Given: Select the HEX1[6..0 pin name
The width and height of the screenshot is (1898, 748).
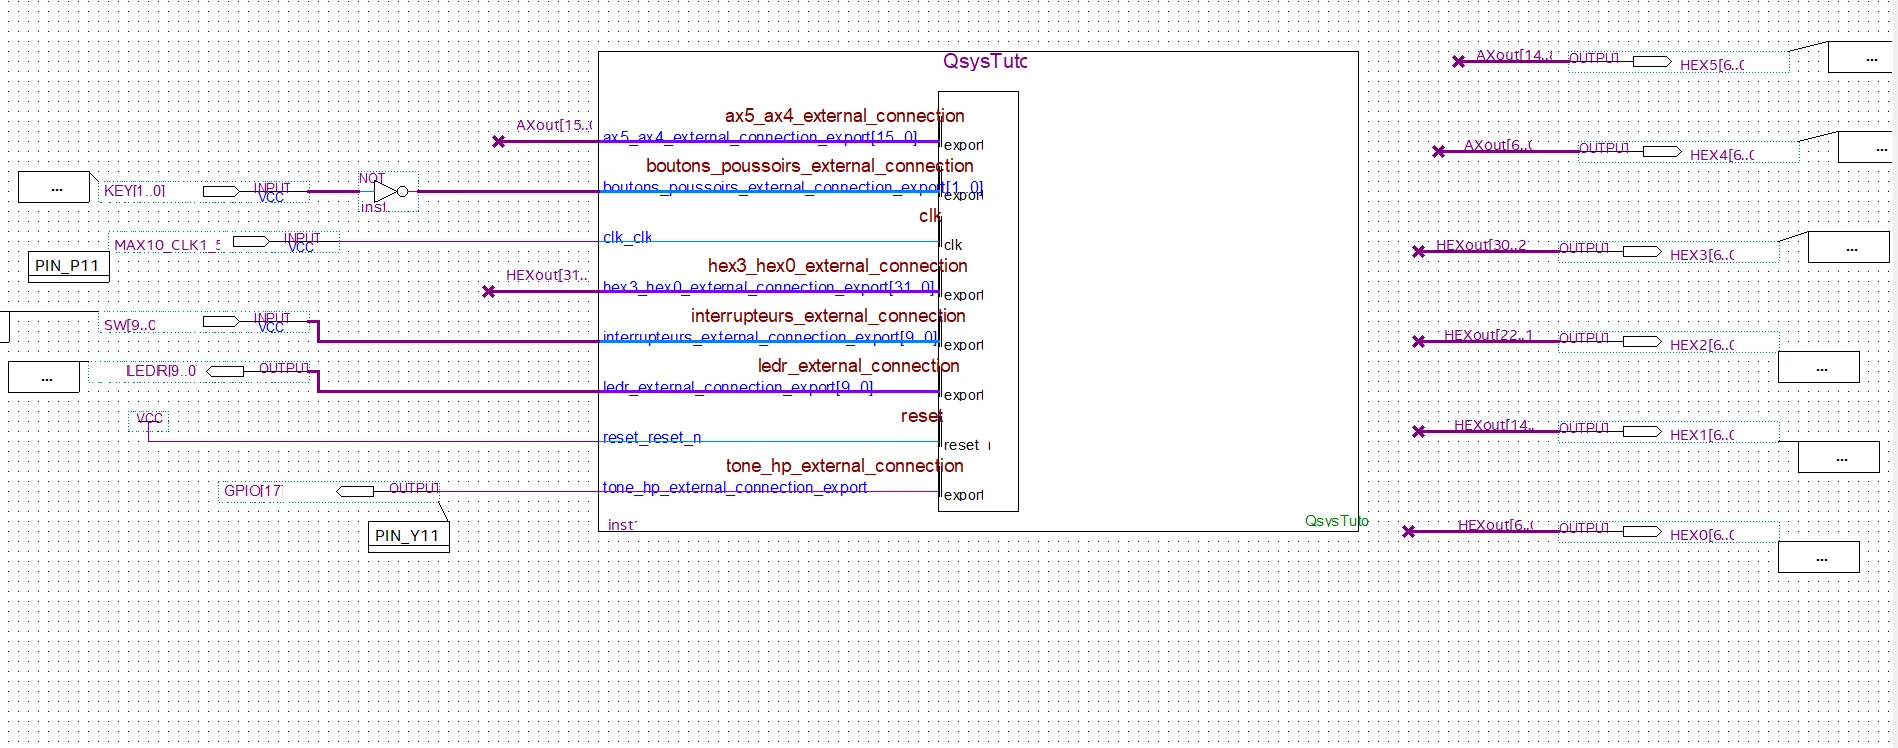Looking at the screenshot, I should pyautogui.click(x=1702, y=435).
